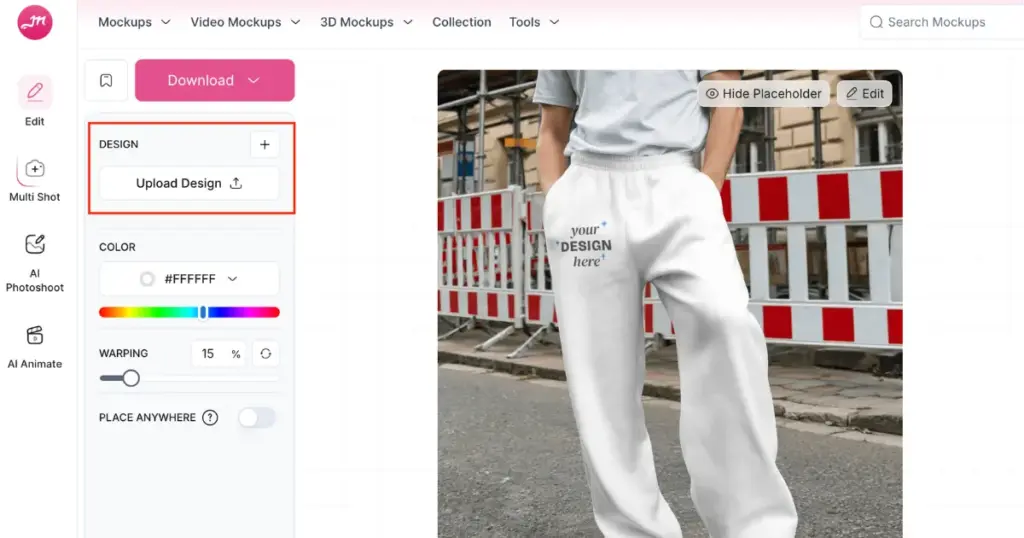Screen dimensions: 1024x538
Task: Open the #FFFFFF color dropdown
Action: click(189, 279)
